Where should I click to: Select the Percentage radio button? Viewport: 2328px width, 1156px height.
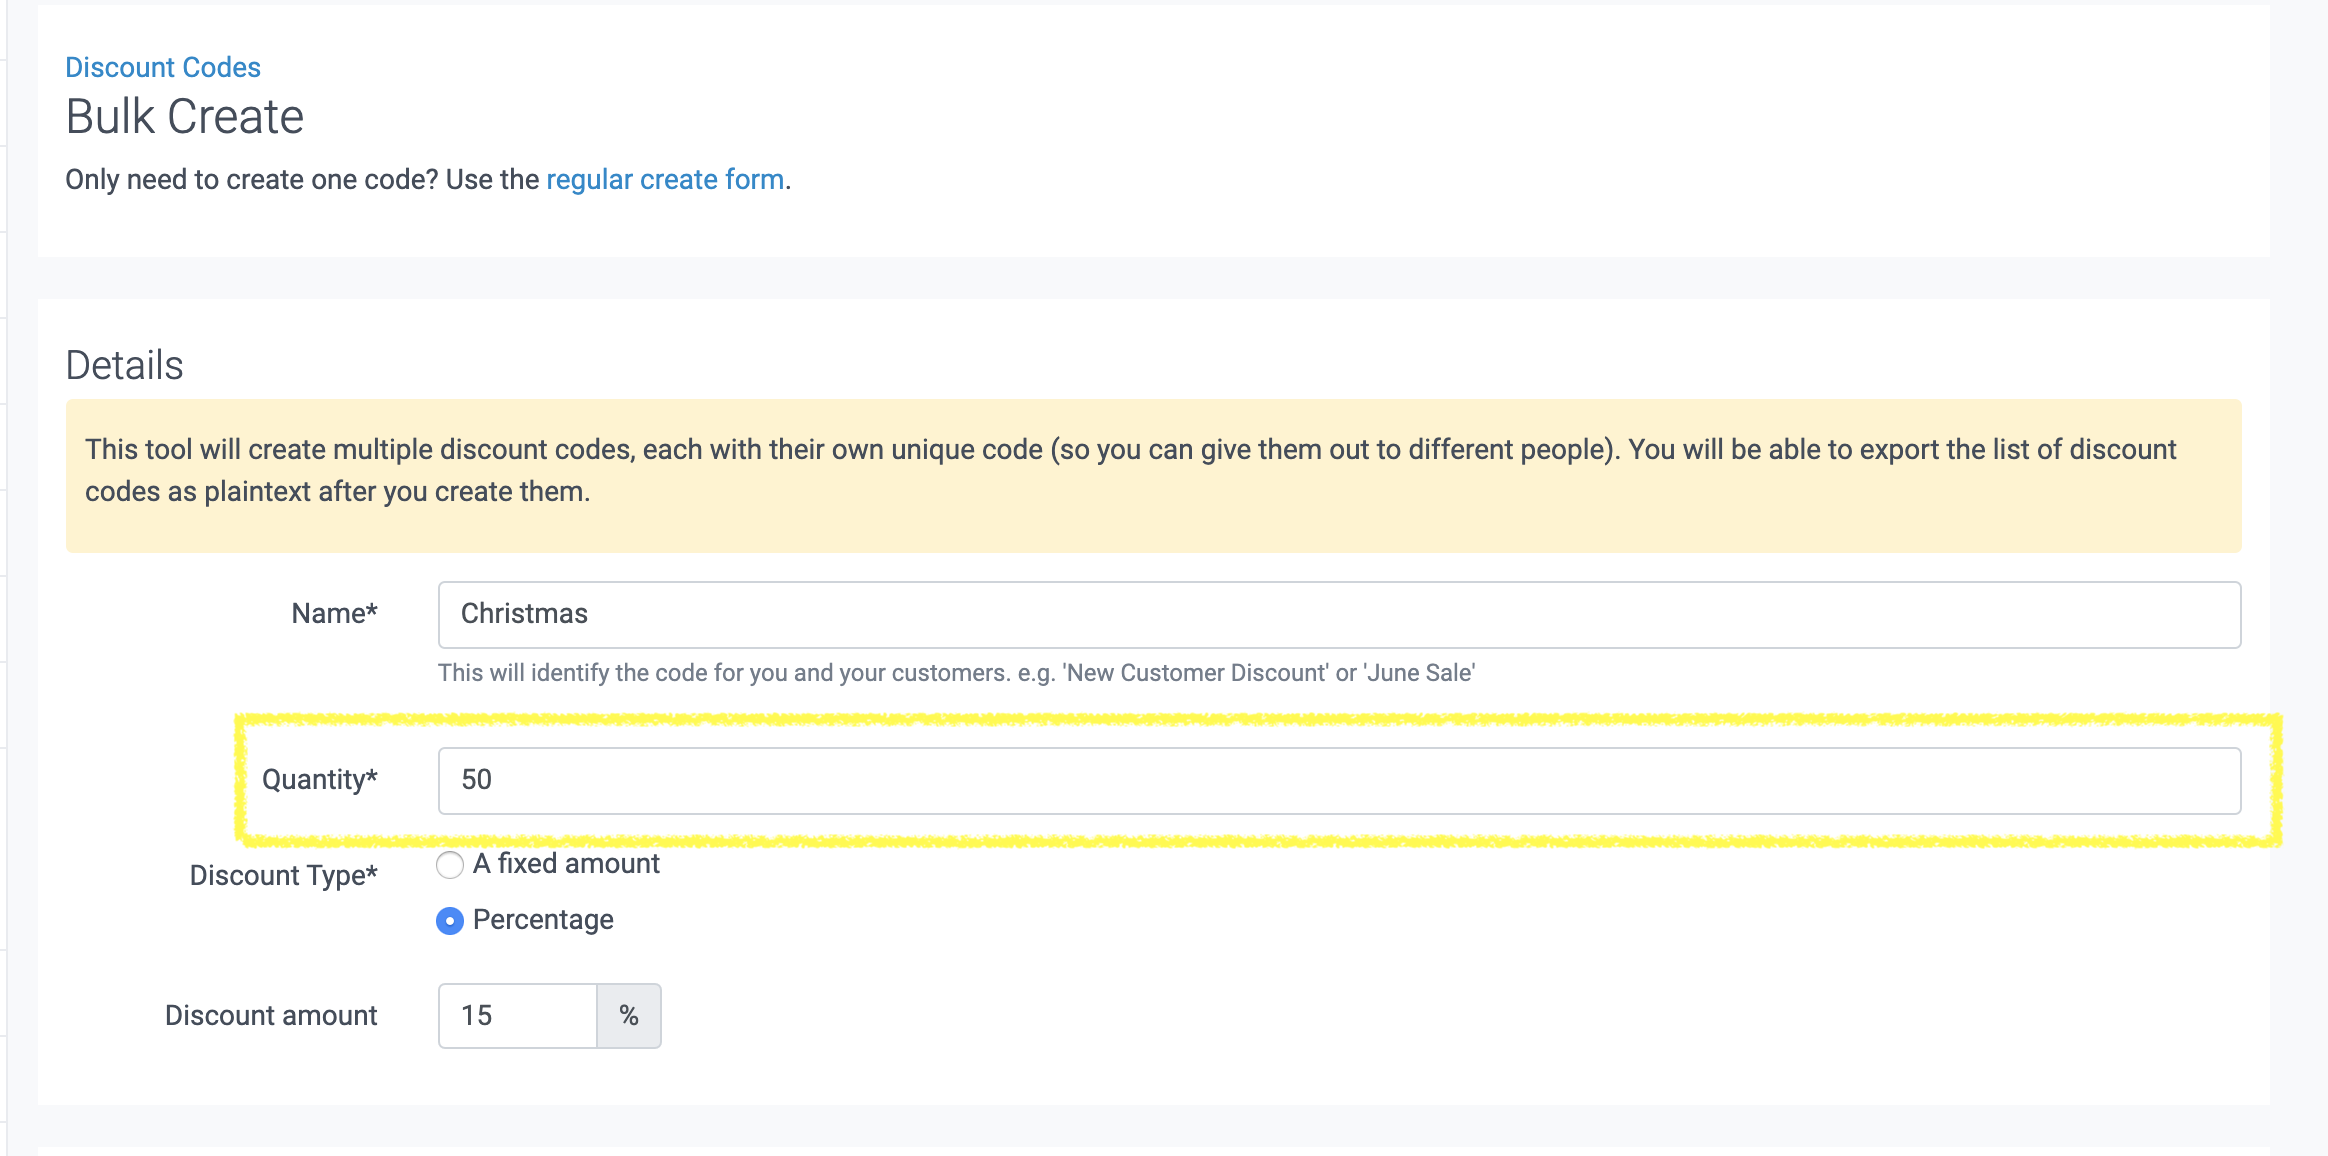(450, 921)
